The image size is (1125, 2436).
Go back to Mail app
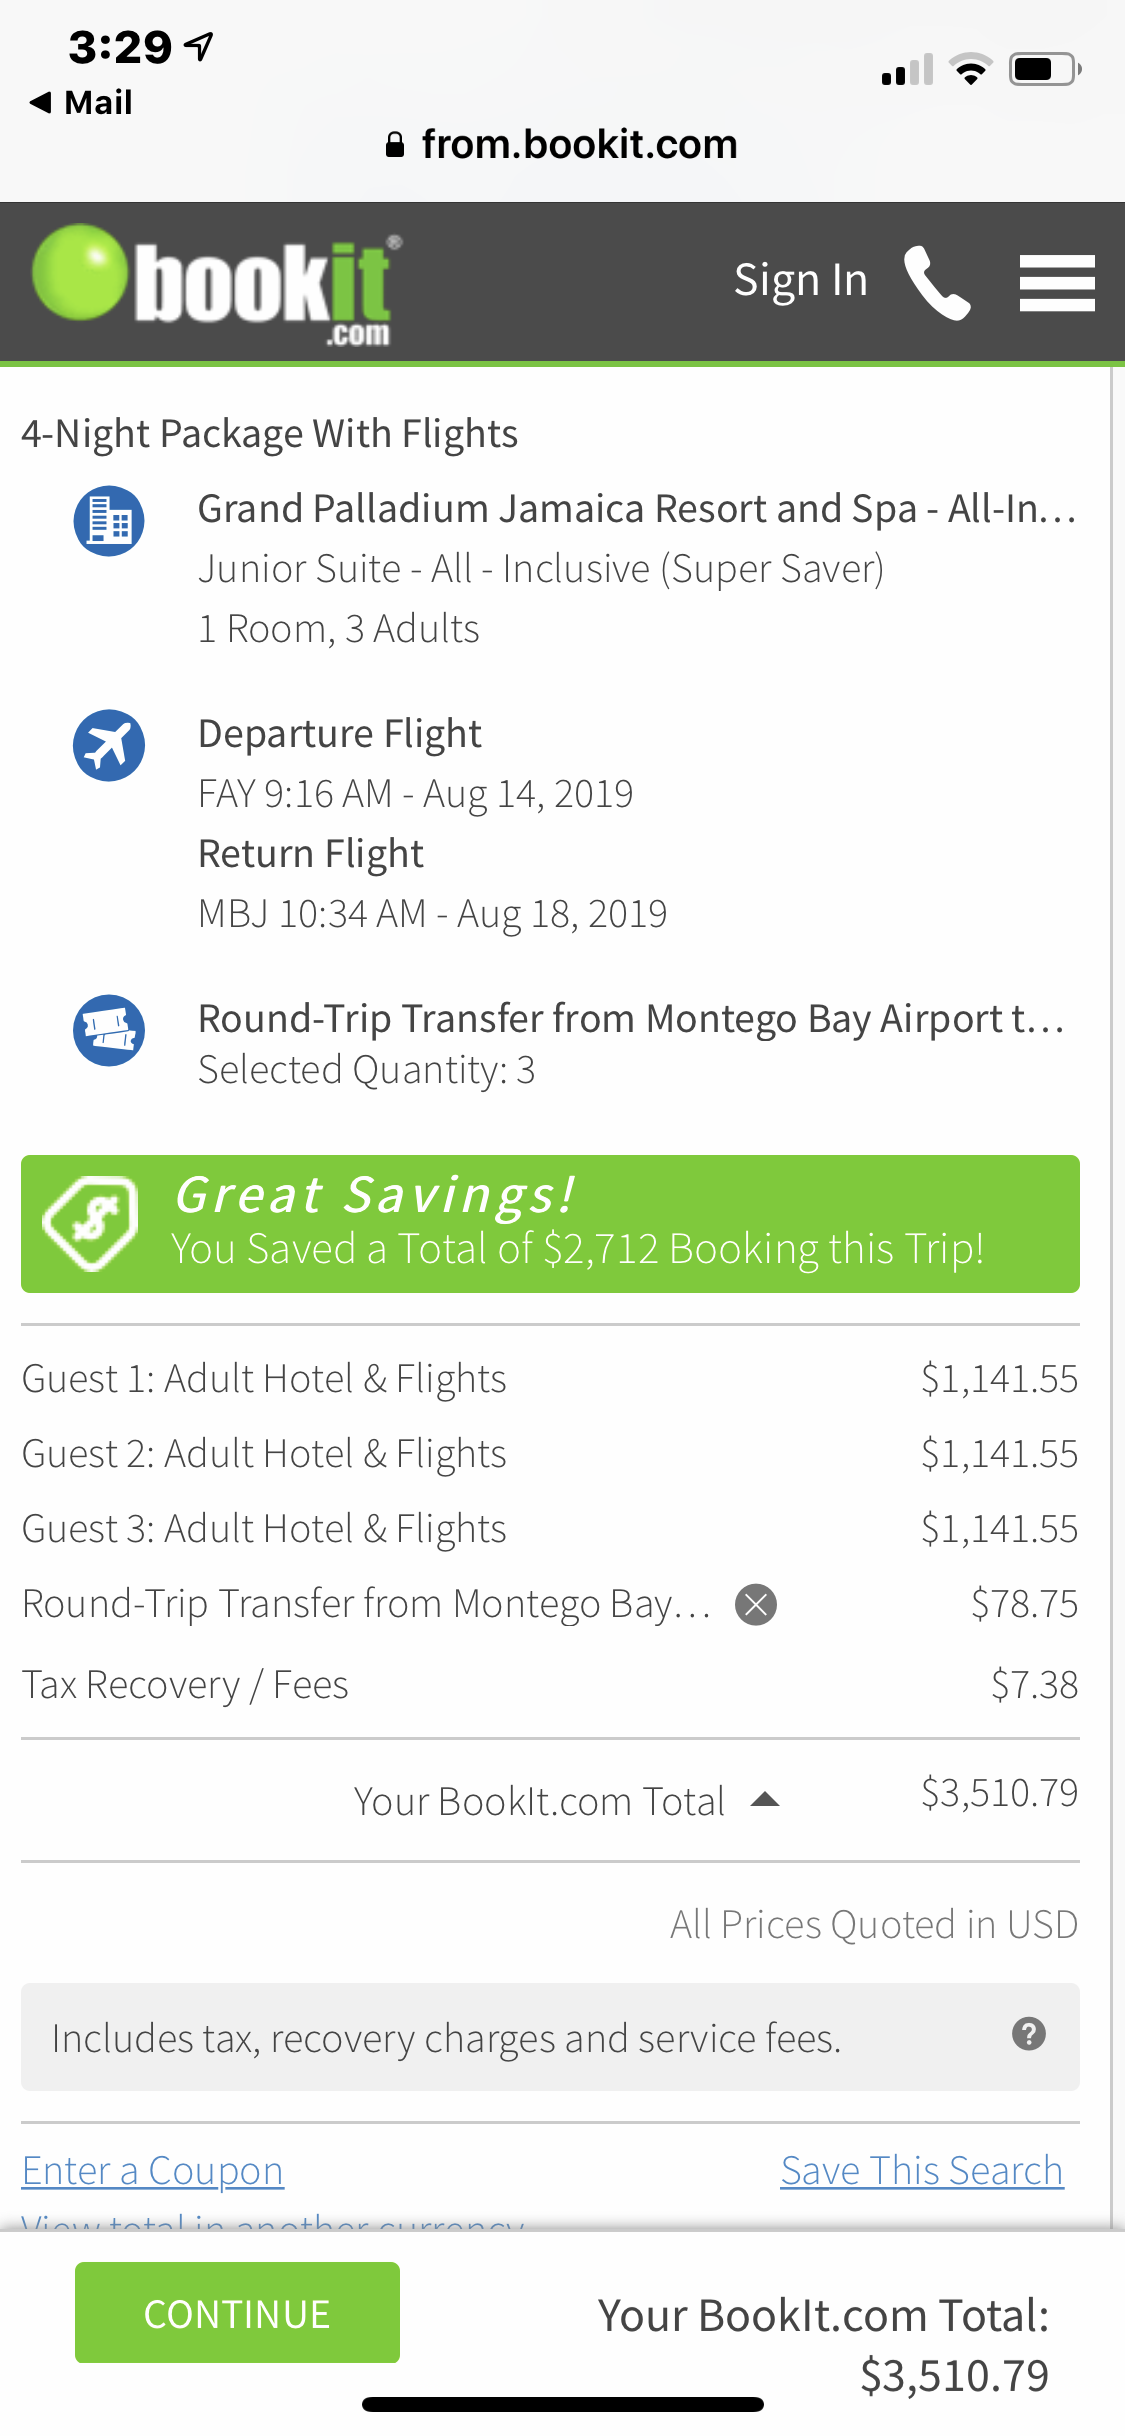pos(82,102)
